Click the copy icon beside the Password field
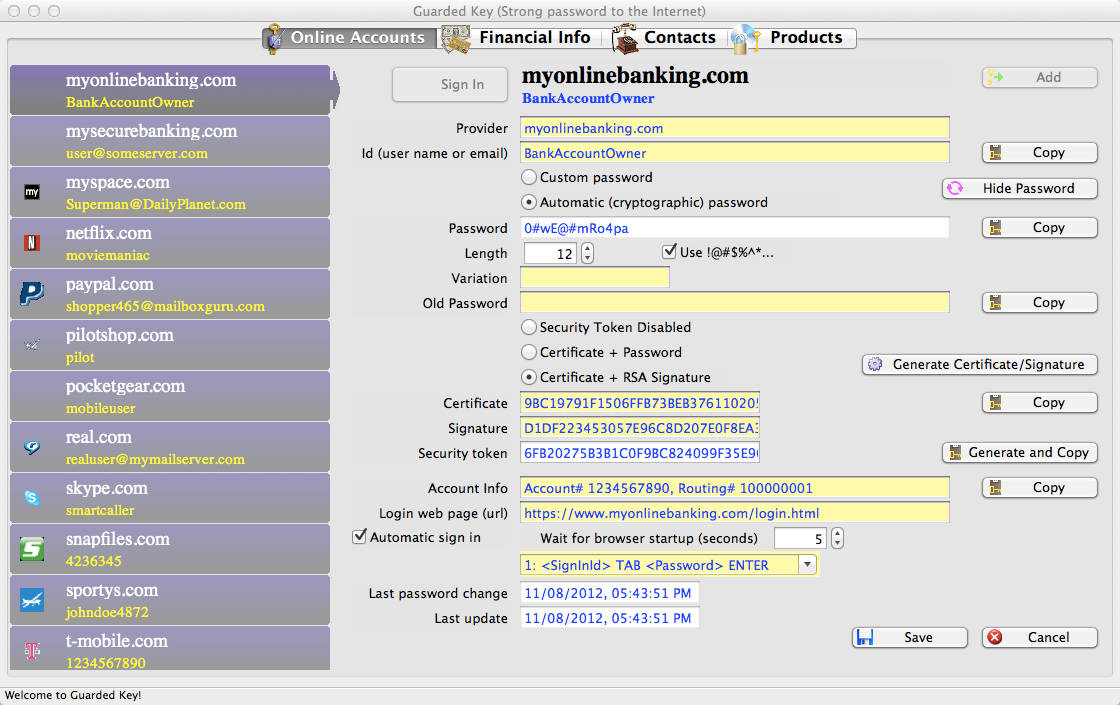Screen dimensions: 1120x705 995,227
